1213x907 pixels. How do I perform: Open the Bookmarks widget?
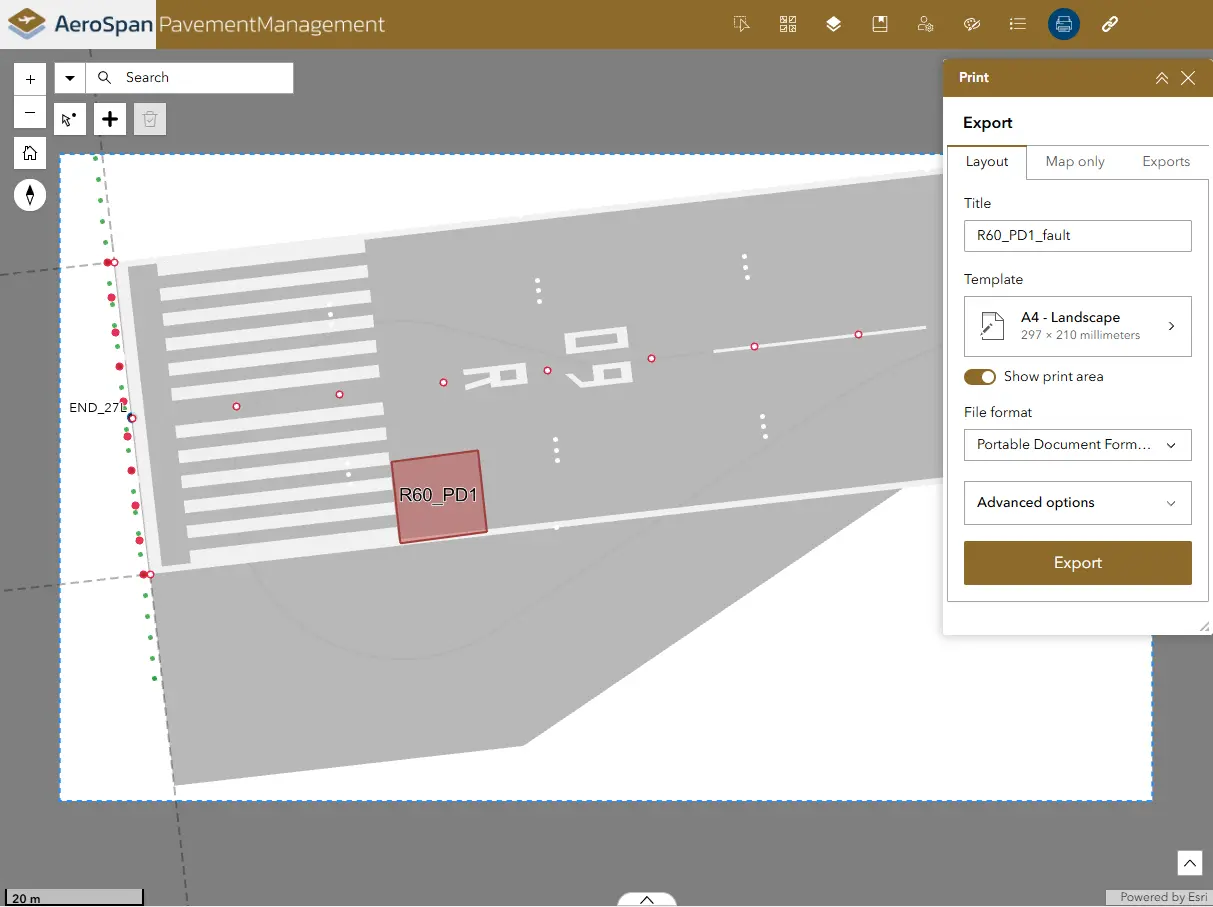point(880,24)
